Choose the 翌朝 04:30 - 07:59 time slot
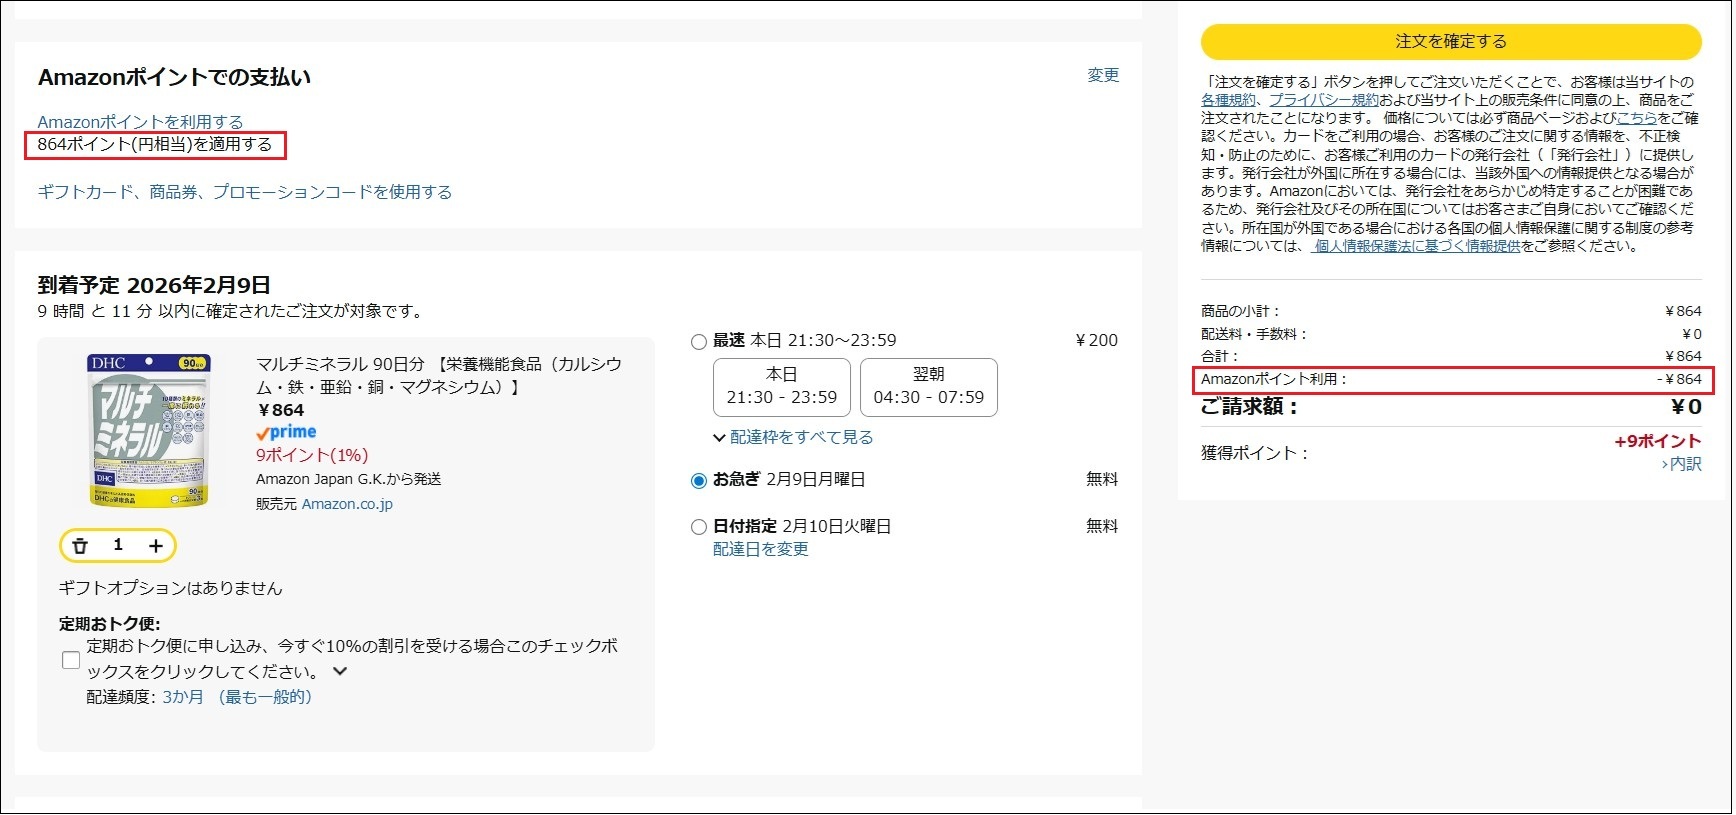This screenshot has height=815, width=1736. tap(928, 387)
